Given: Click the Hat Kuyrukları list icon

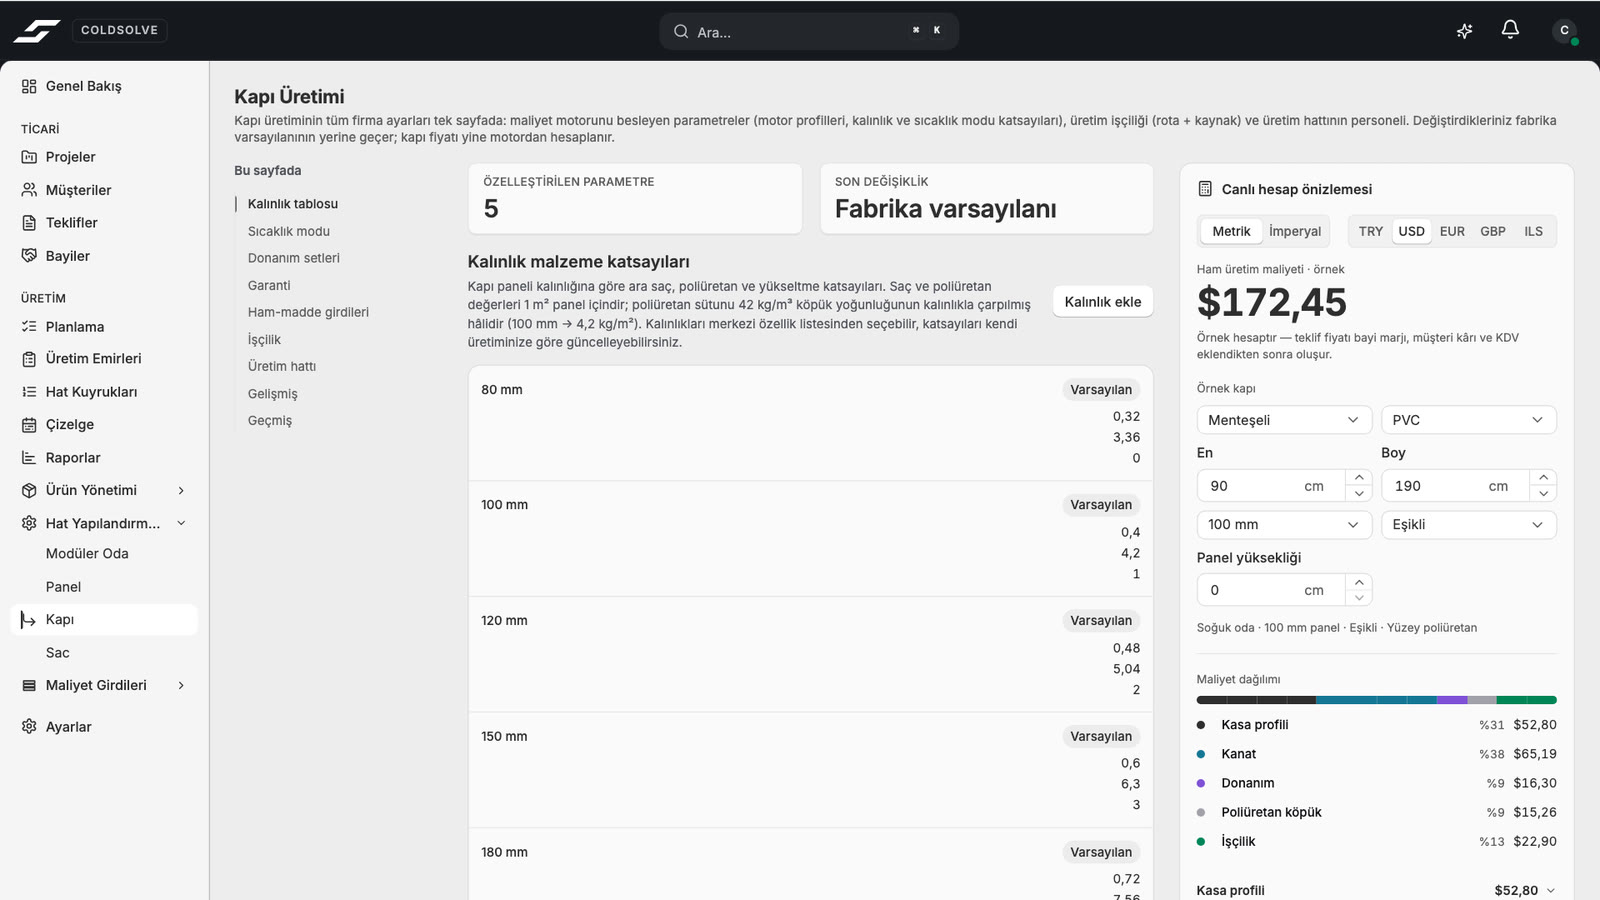Looking at the screenshot, I should coord(29,392).
